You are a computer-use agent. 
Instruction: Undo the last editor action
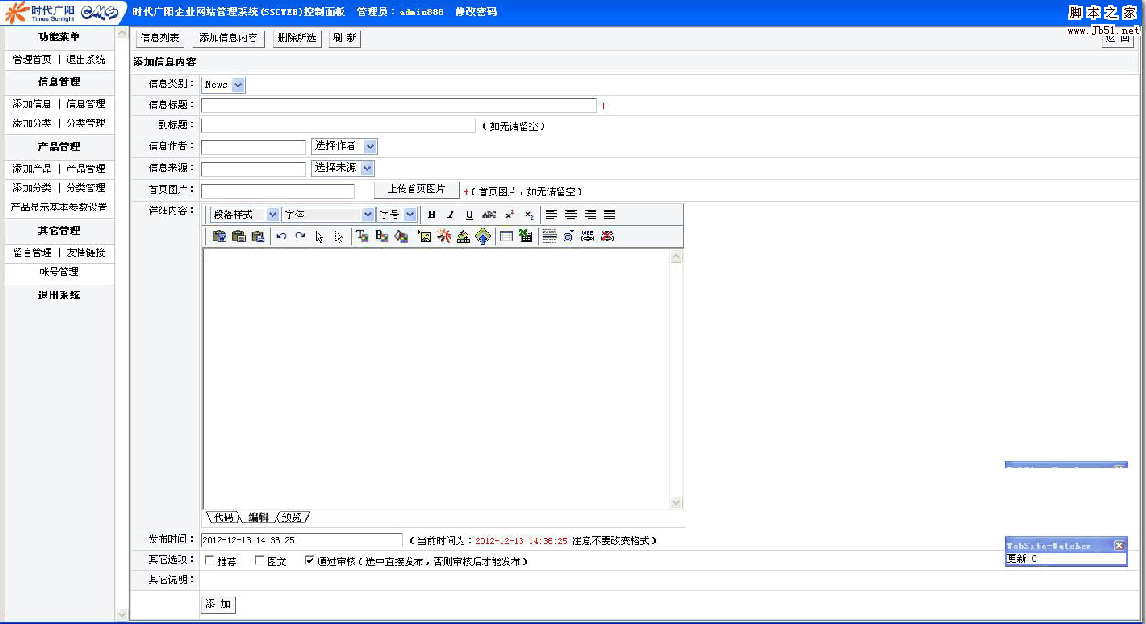tap(281, 236)
